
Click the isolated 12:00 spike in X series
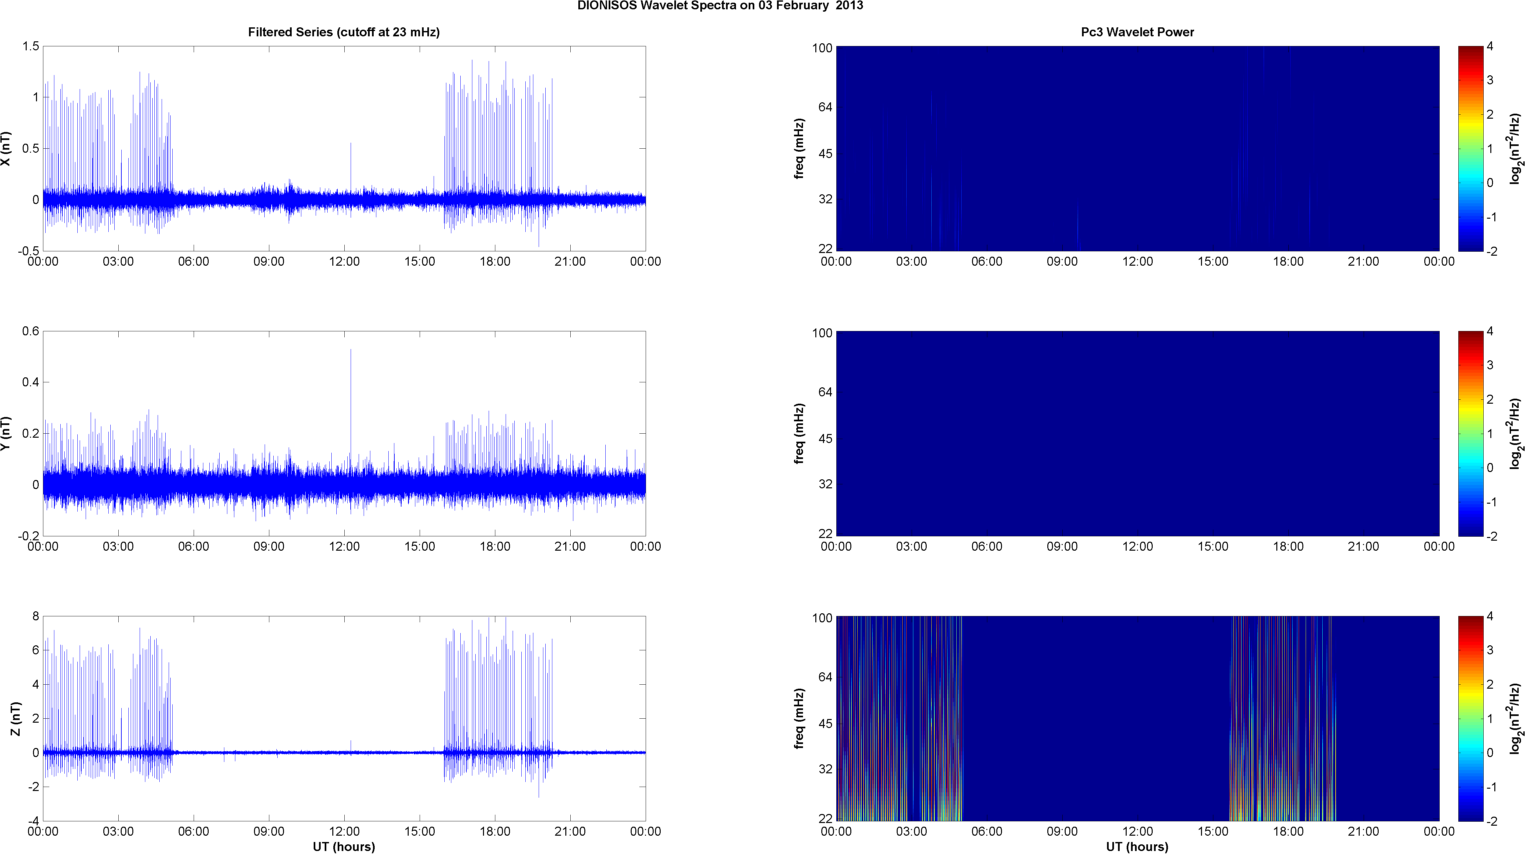click(351, 168)
